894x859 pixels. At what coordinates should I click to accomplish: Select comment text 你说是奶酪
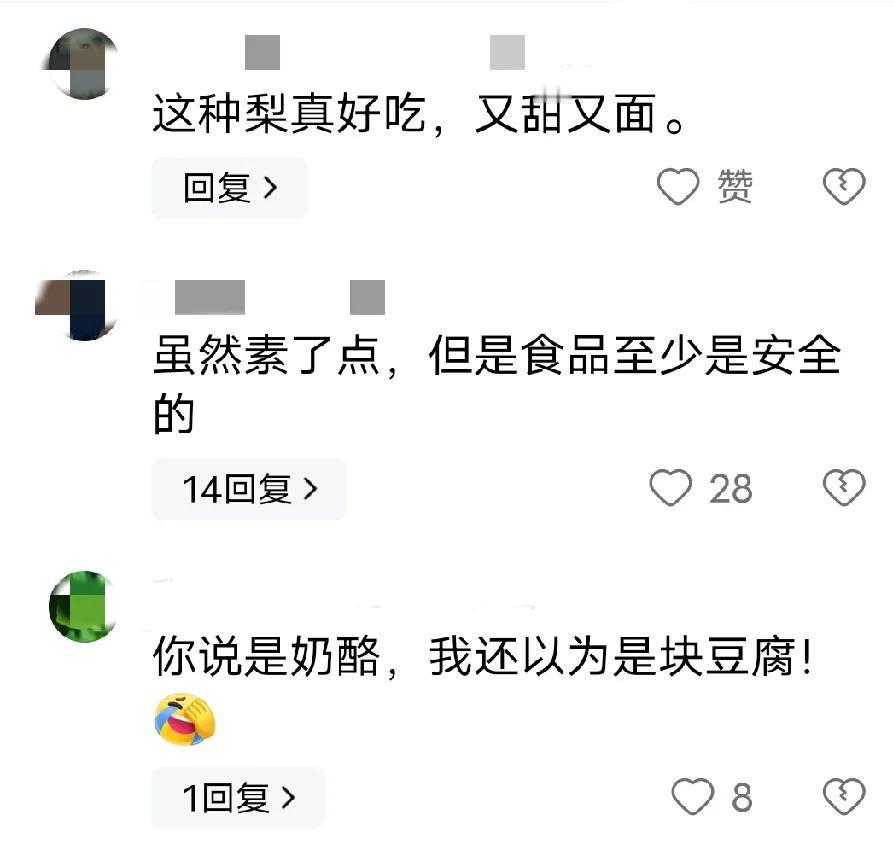pyautogui.click(x=266, y=657)
